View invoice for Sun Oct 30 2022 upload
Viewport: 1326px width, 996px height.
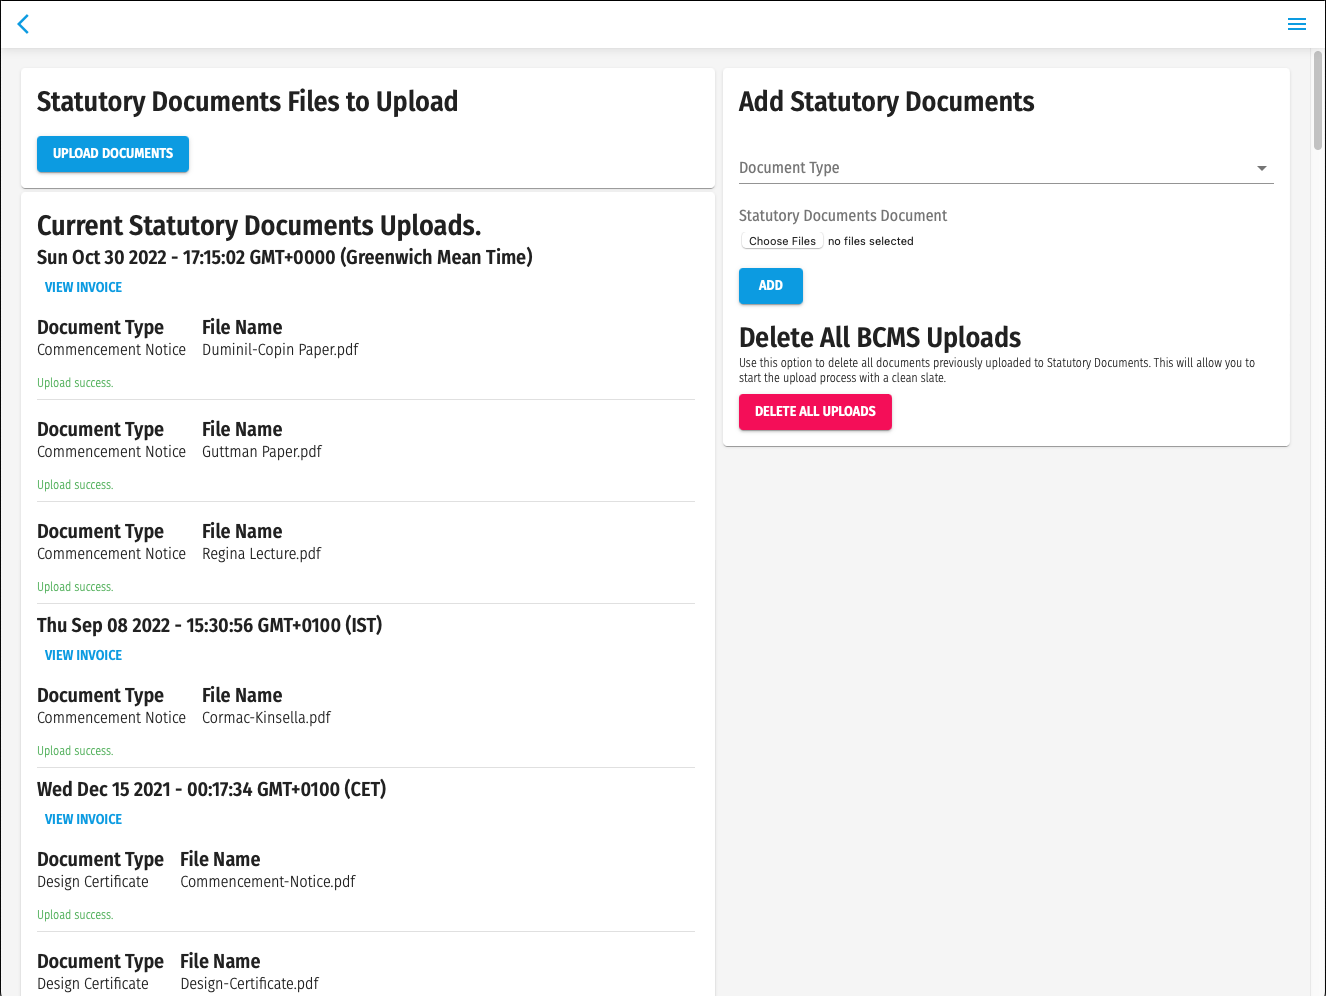click(x=83, y=287)
